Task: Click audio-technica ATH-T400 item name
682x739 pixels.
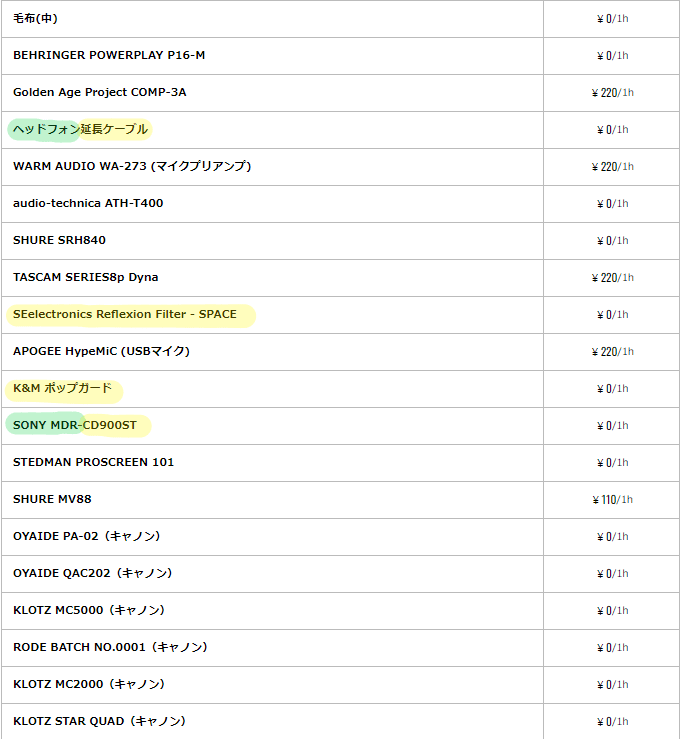Action: click(88, 203)
